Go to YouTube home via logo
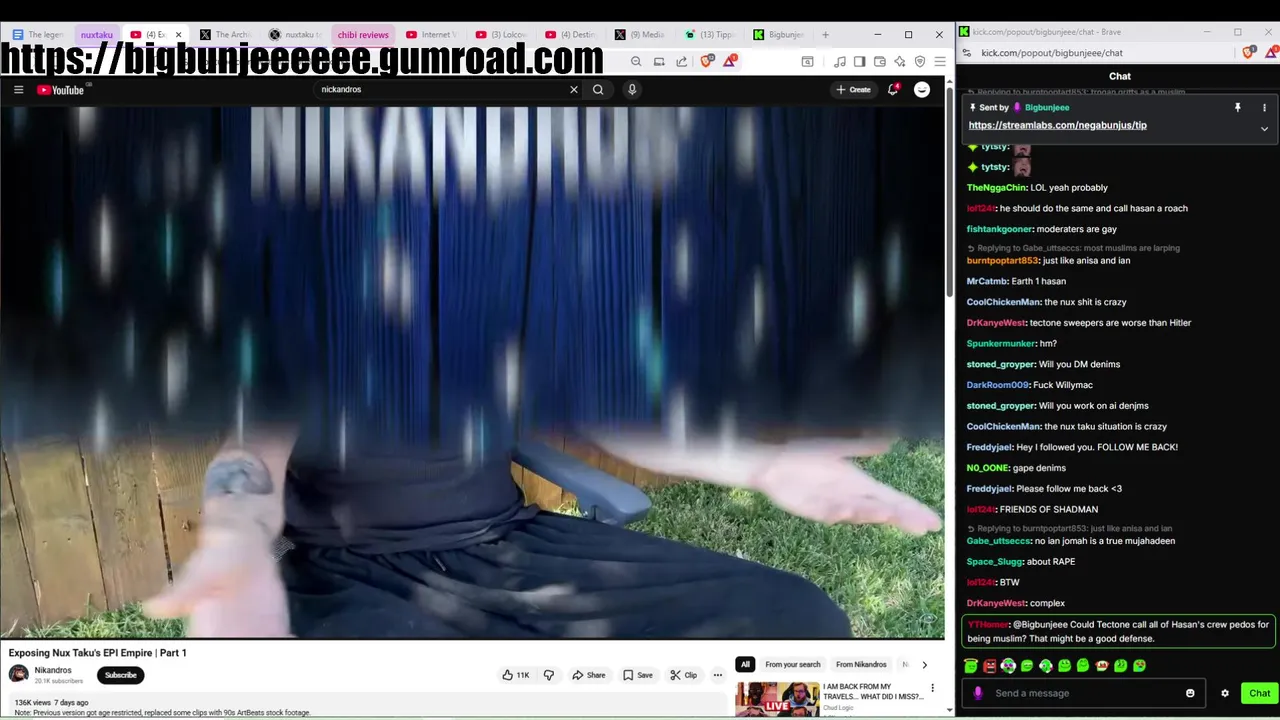The image size is (1280, 720). click(61, 90)
